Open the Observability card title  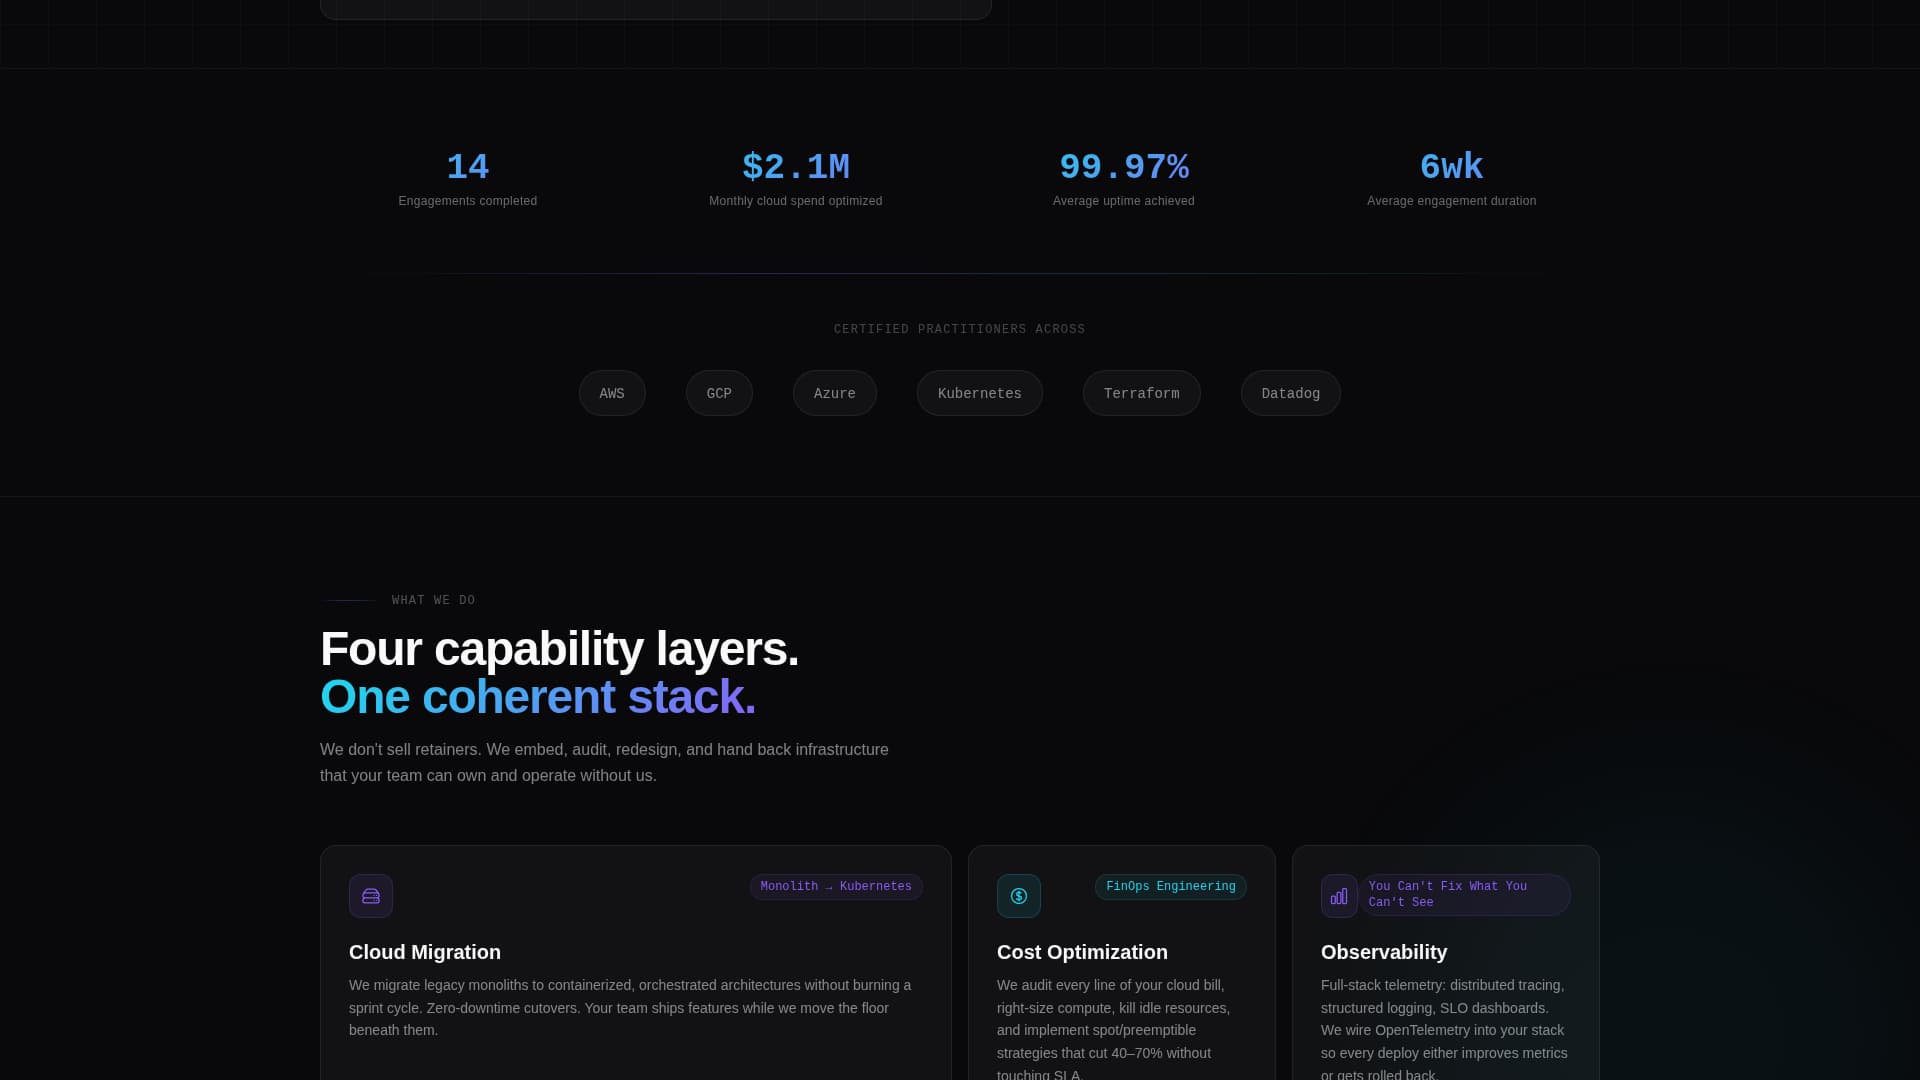(1384, 952)
